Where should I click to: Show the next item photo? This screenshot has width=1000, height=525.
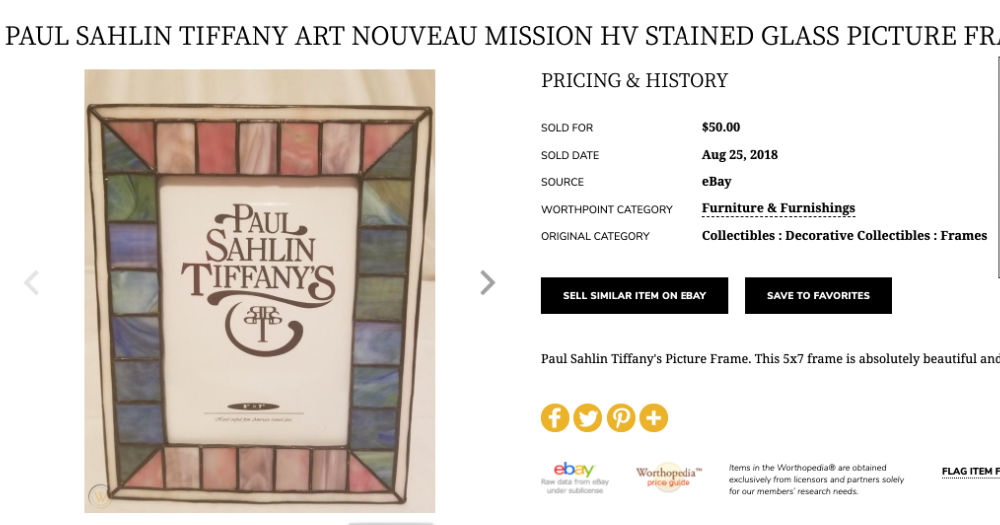pos(487,283)
